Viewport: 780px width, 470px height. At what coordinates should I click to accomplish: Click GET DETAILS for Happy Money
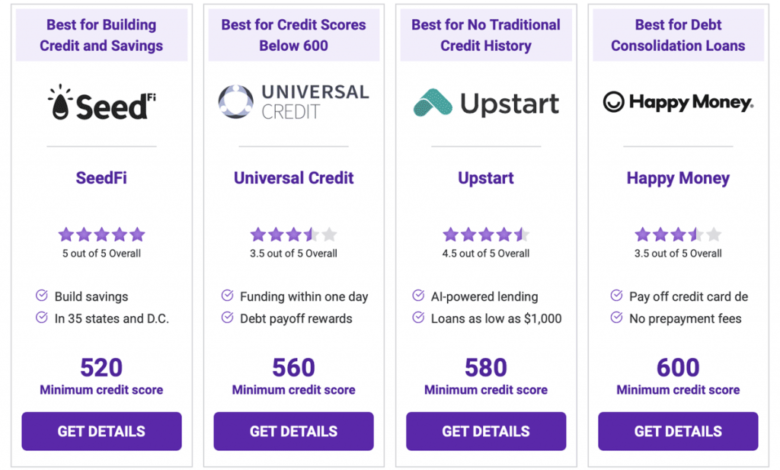pos(678,431)
